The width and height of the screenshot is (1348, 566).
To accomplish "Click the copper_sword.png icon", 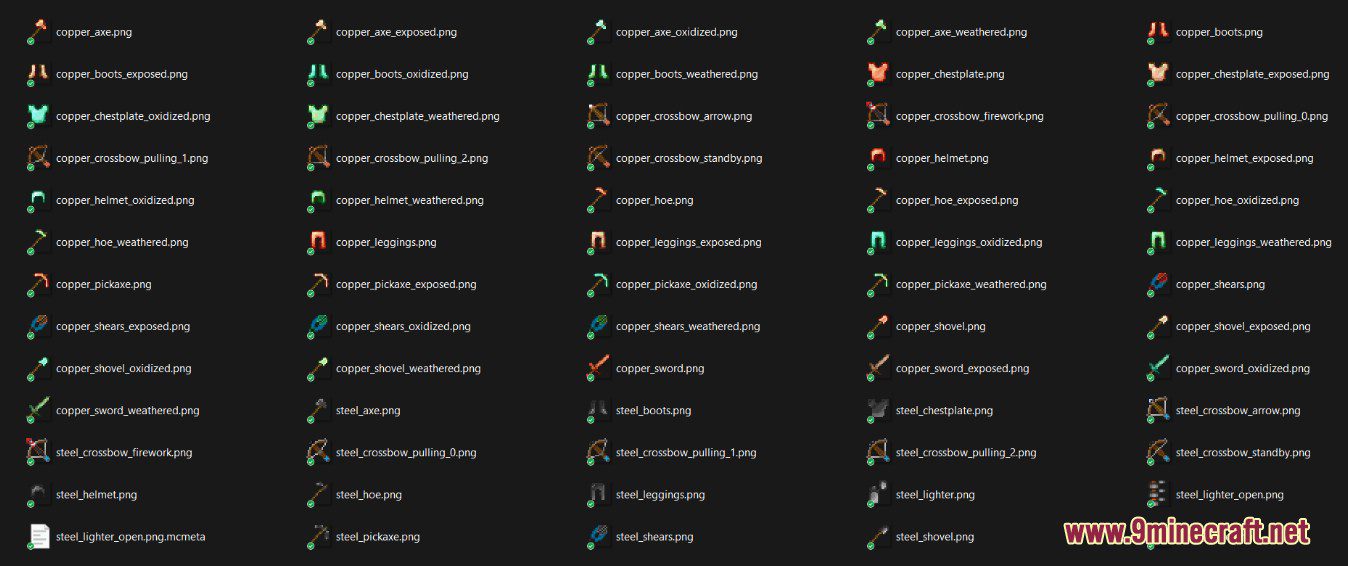I will (x=598, y=368).
